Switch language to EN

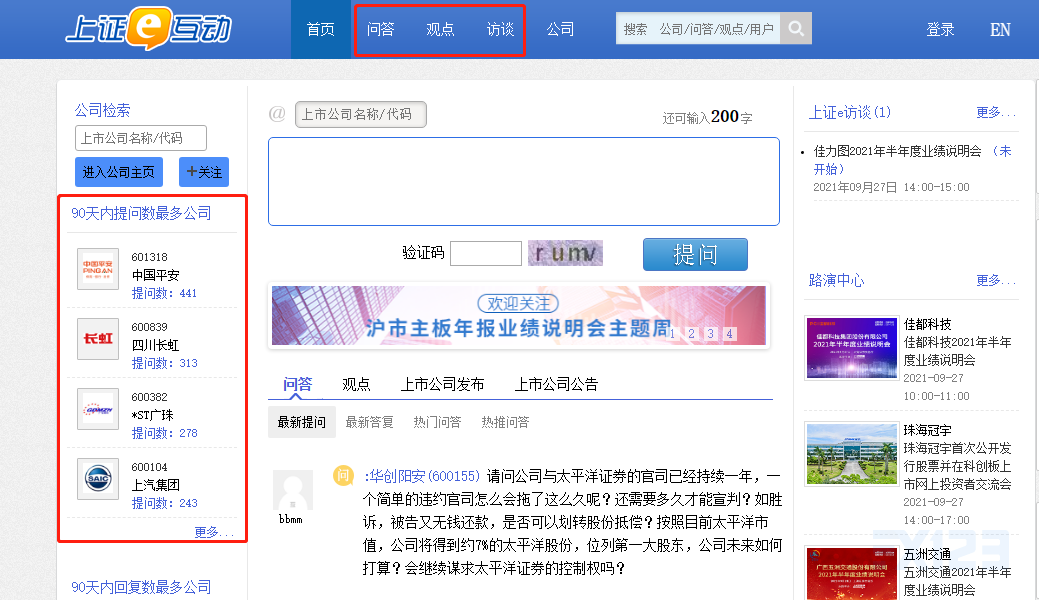coord(1000,30)
